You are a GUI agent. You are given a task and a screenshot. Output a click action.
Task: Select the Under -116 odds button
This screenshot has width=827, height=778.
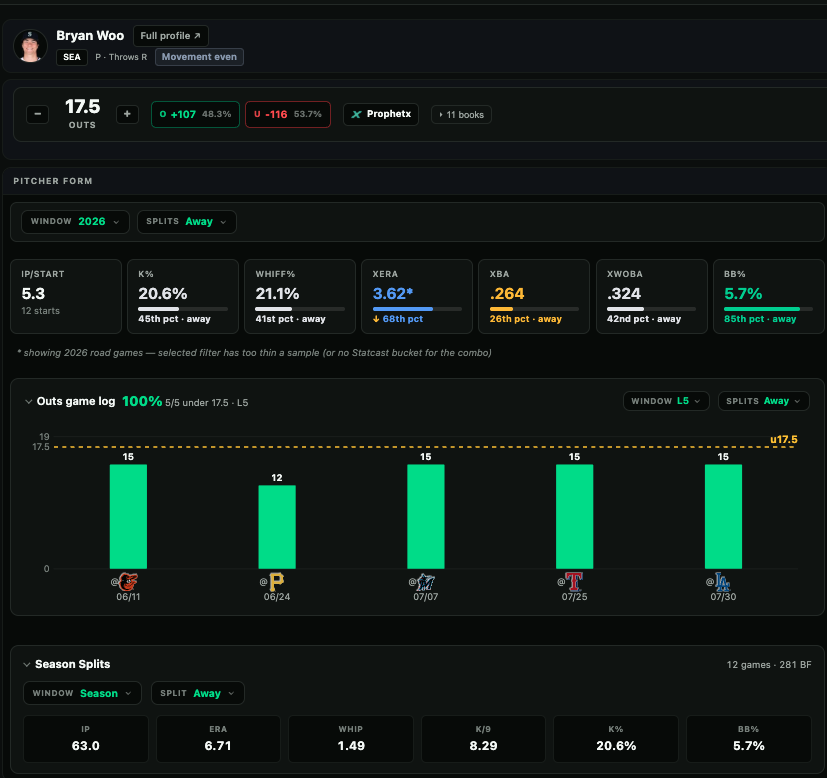click(x=288, y=114)
